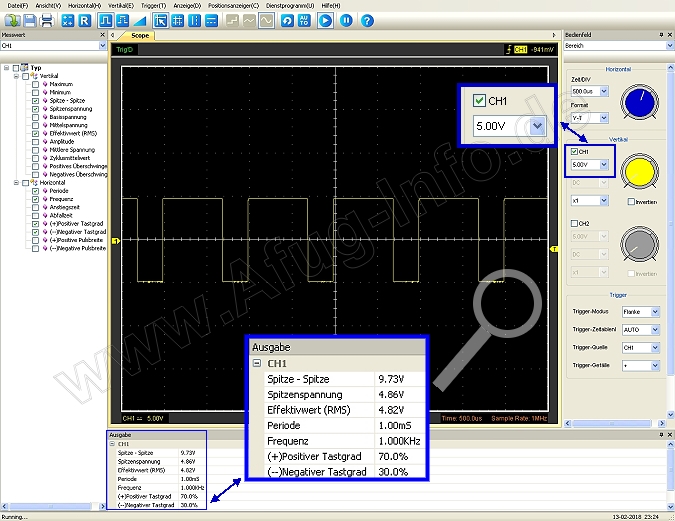Screen dimensions: 675x521
Task: Click the blue R reference icon
Action: click(84, 20)
